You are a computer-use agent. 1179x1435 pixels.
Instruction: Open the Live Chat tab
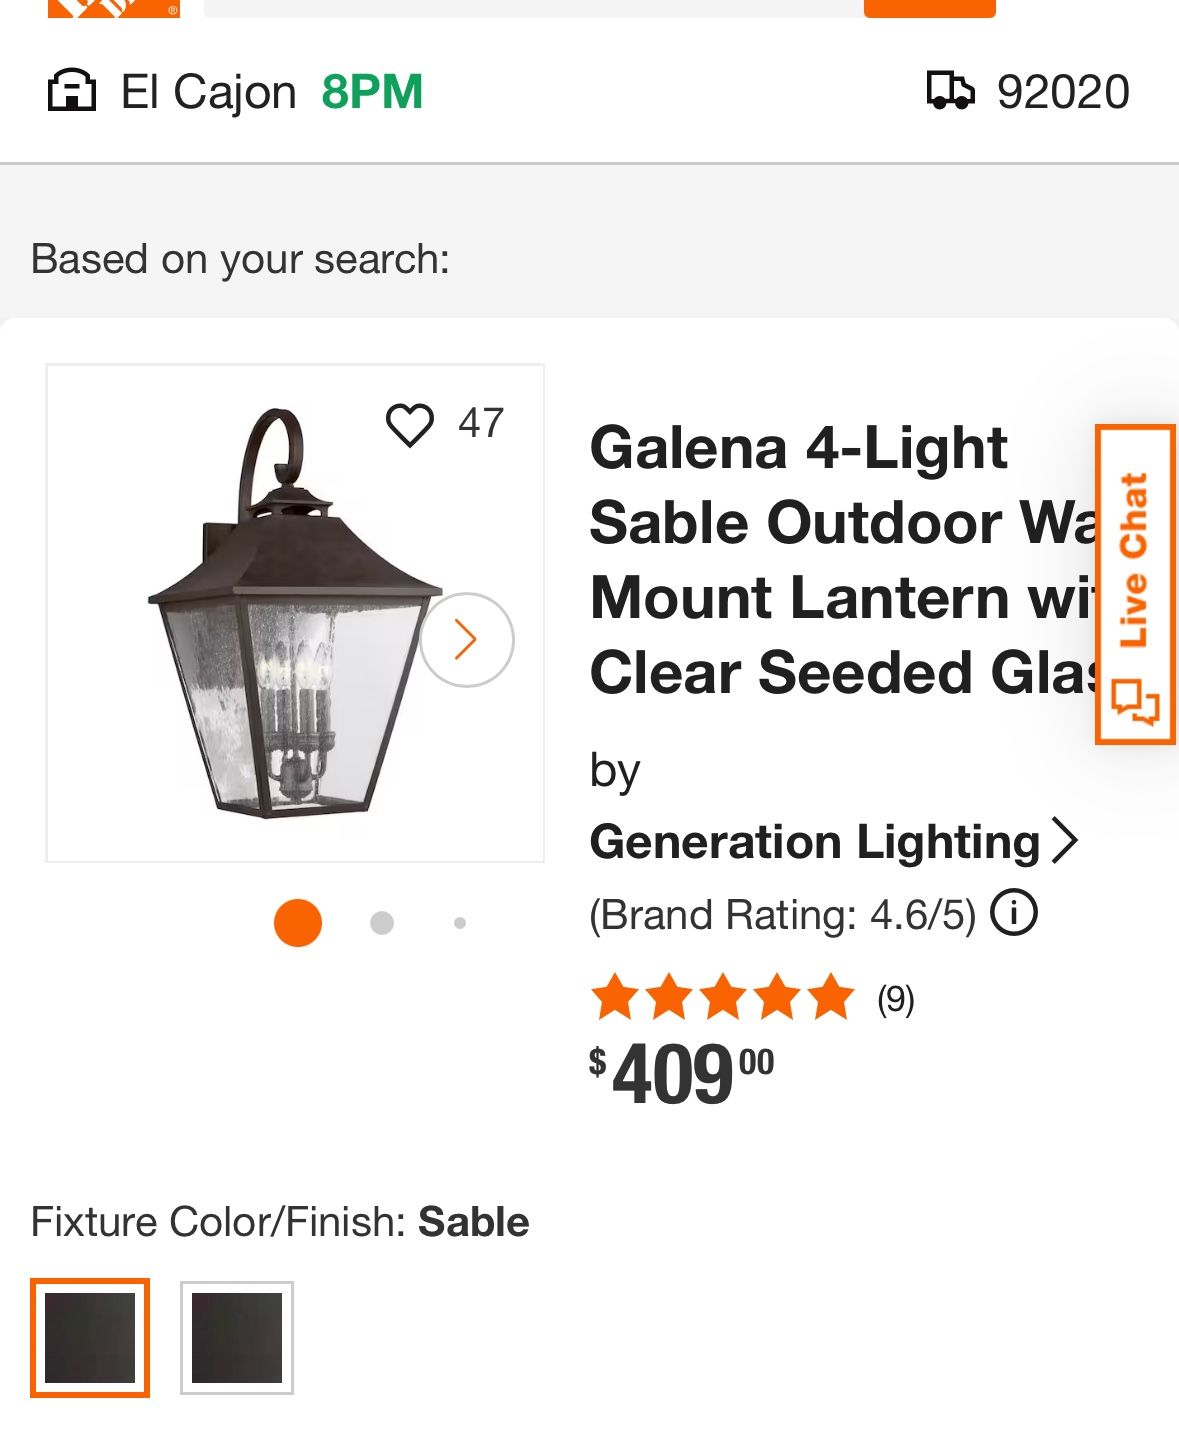click(1136, 585)
